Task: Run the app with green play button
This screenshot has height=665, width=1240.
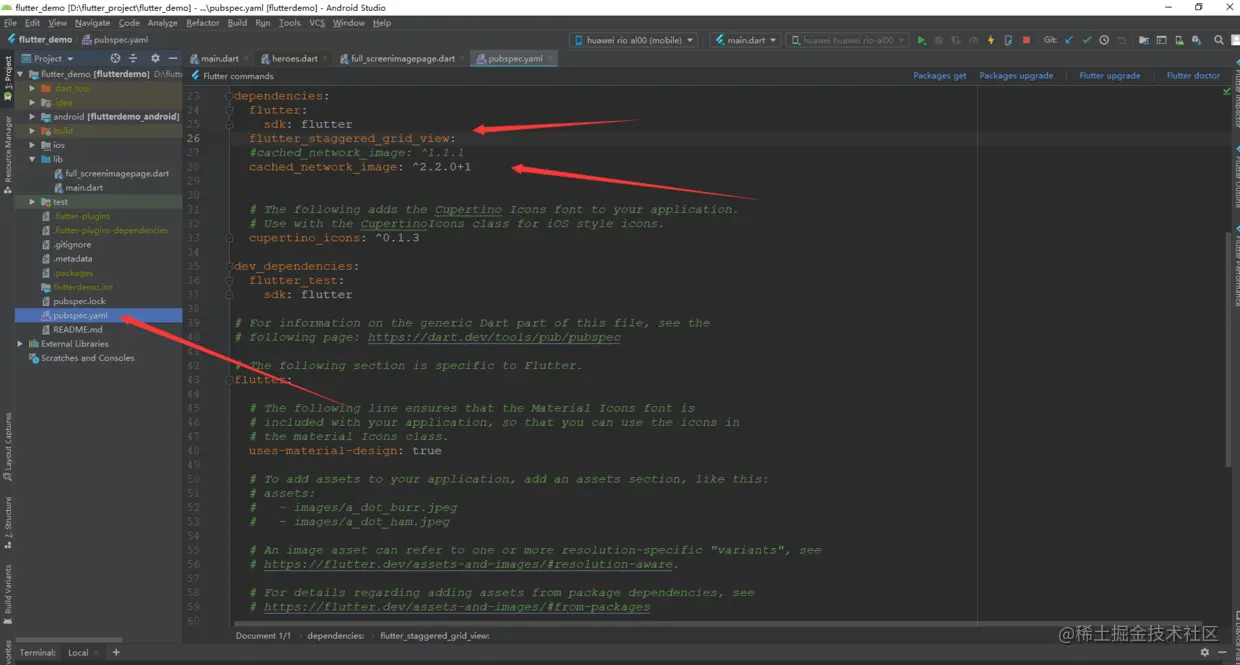Action: [x=921, y=40]
